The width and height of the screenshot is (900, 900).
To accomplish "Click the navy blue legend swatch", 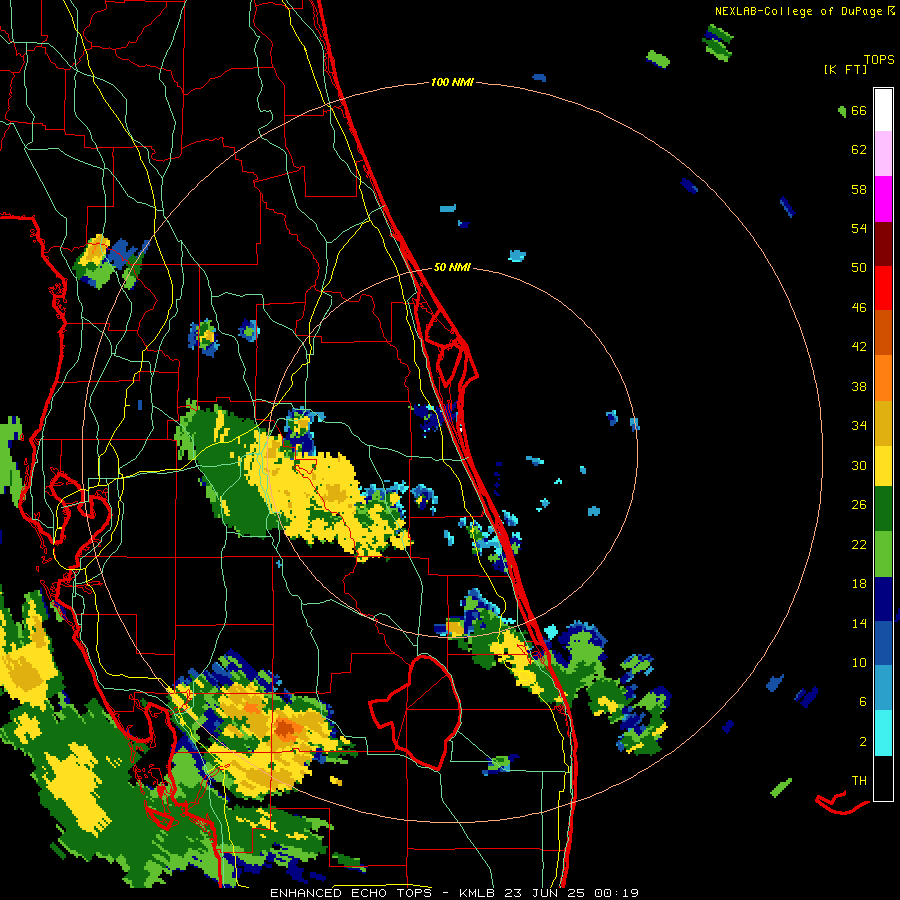I will [883, 599].
